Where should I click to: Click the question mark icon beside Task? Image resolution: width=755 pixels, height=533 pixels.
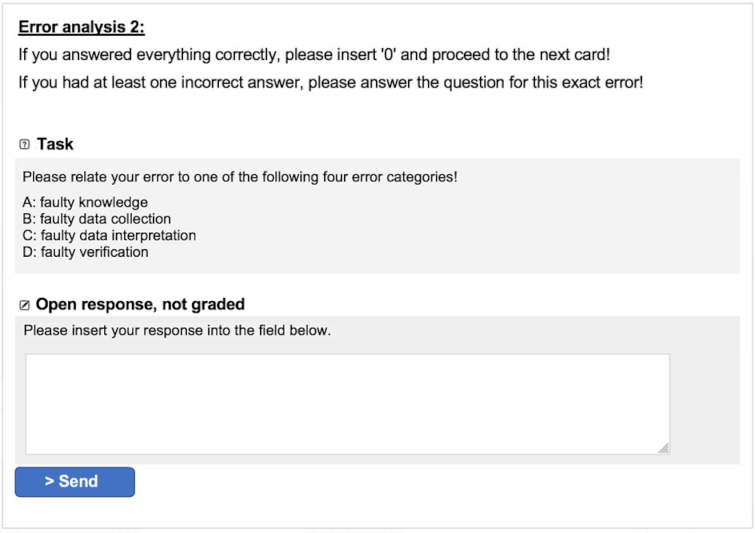(25, 145)
